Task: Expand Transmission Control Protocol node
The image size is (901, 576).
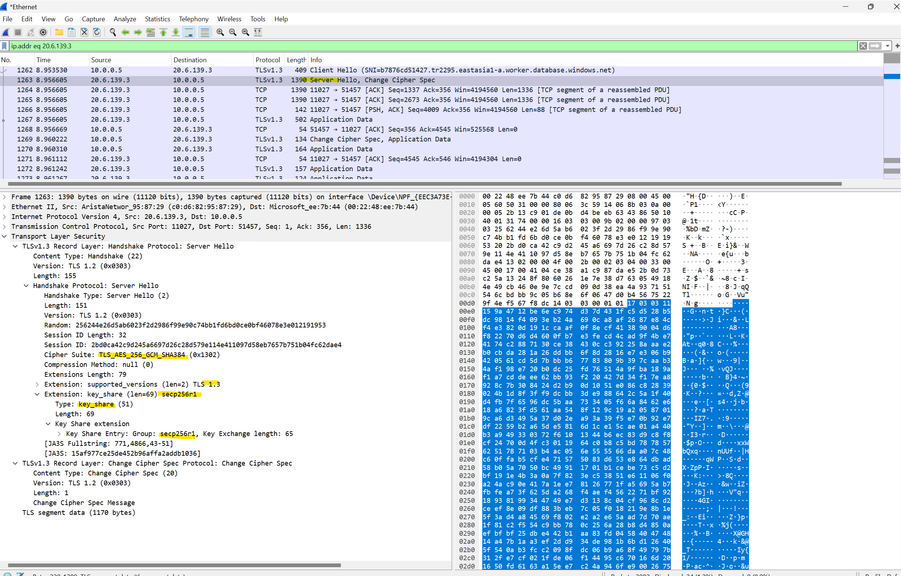Action: point(5,226)
